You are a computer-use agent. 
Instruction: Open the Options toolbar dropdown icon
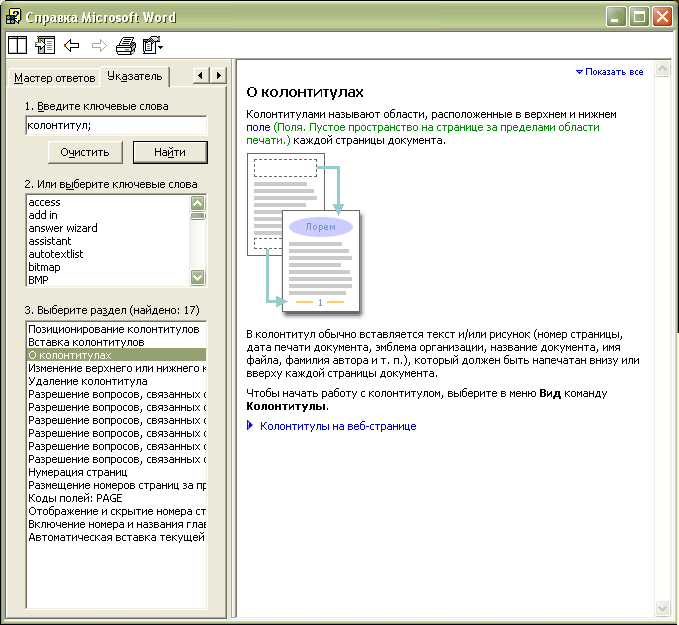click(152, 45)
